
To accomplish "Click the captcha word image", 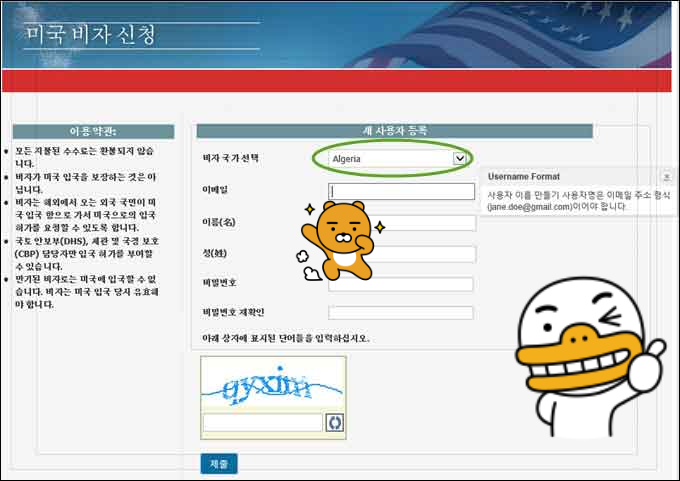I will (x=273, y=386).
